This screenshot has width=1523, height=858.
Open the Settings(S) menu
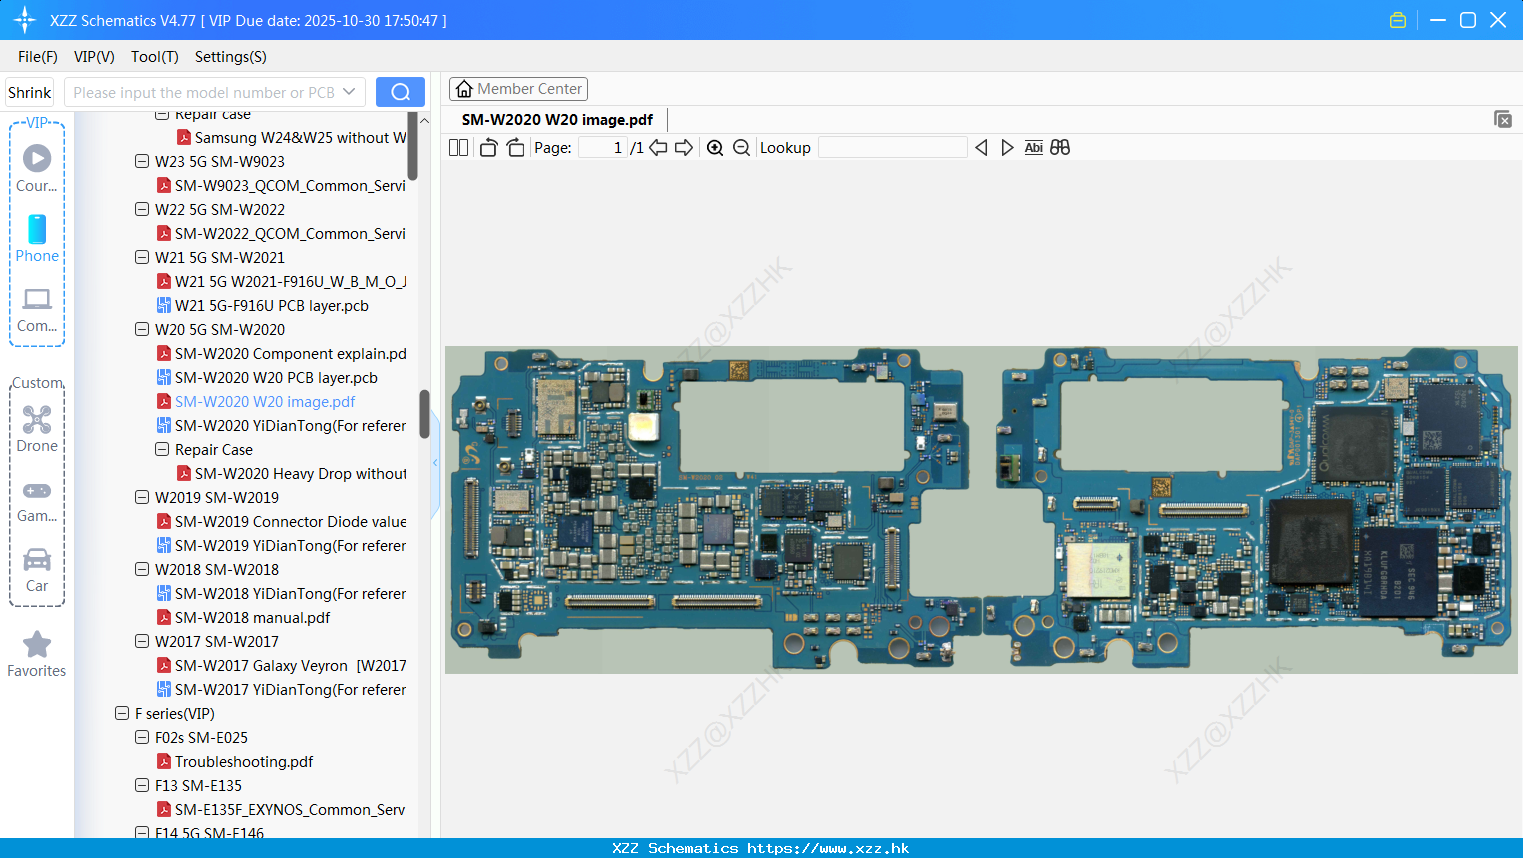[231, 57]
